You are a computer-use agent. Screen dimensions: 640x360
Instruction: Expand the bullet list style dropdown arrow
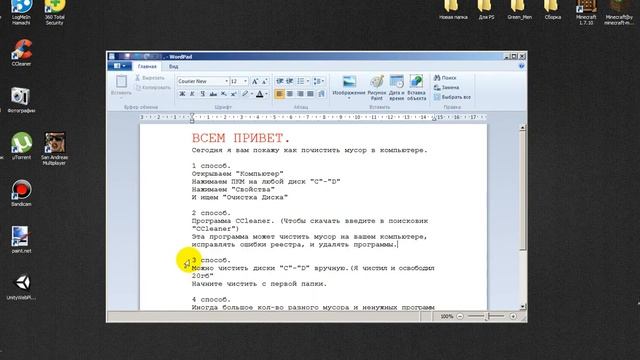tap(307, 81)
